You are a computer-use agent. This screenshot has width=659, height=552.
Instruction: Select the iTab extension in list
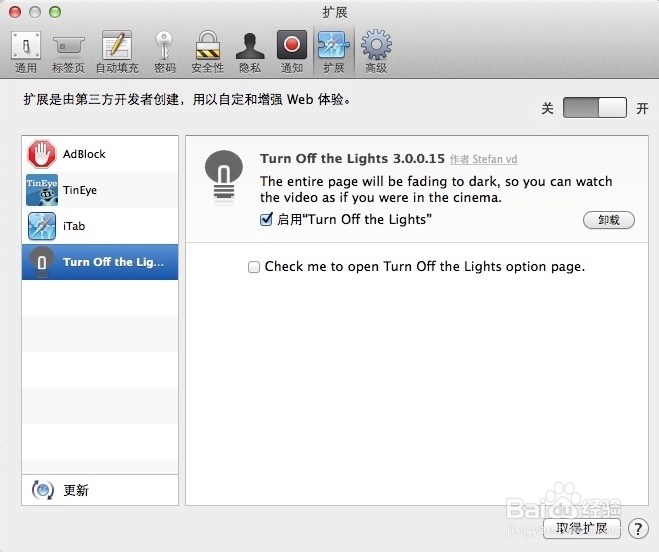click(x=100, y=226)
